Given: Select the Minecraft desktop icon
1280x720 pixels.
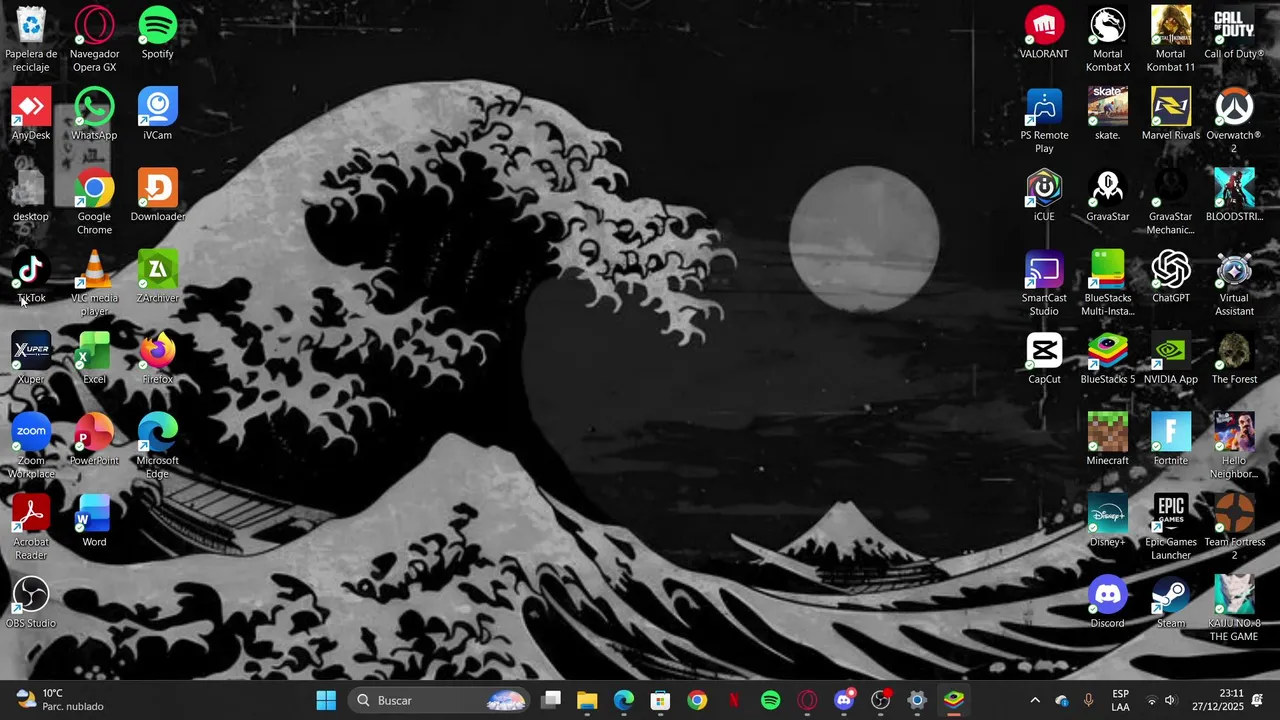Looking at the screenshot, I should [1107, 440].
